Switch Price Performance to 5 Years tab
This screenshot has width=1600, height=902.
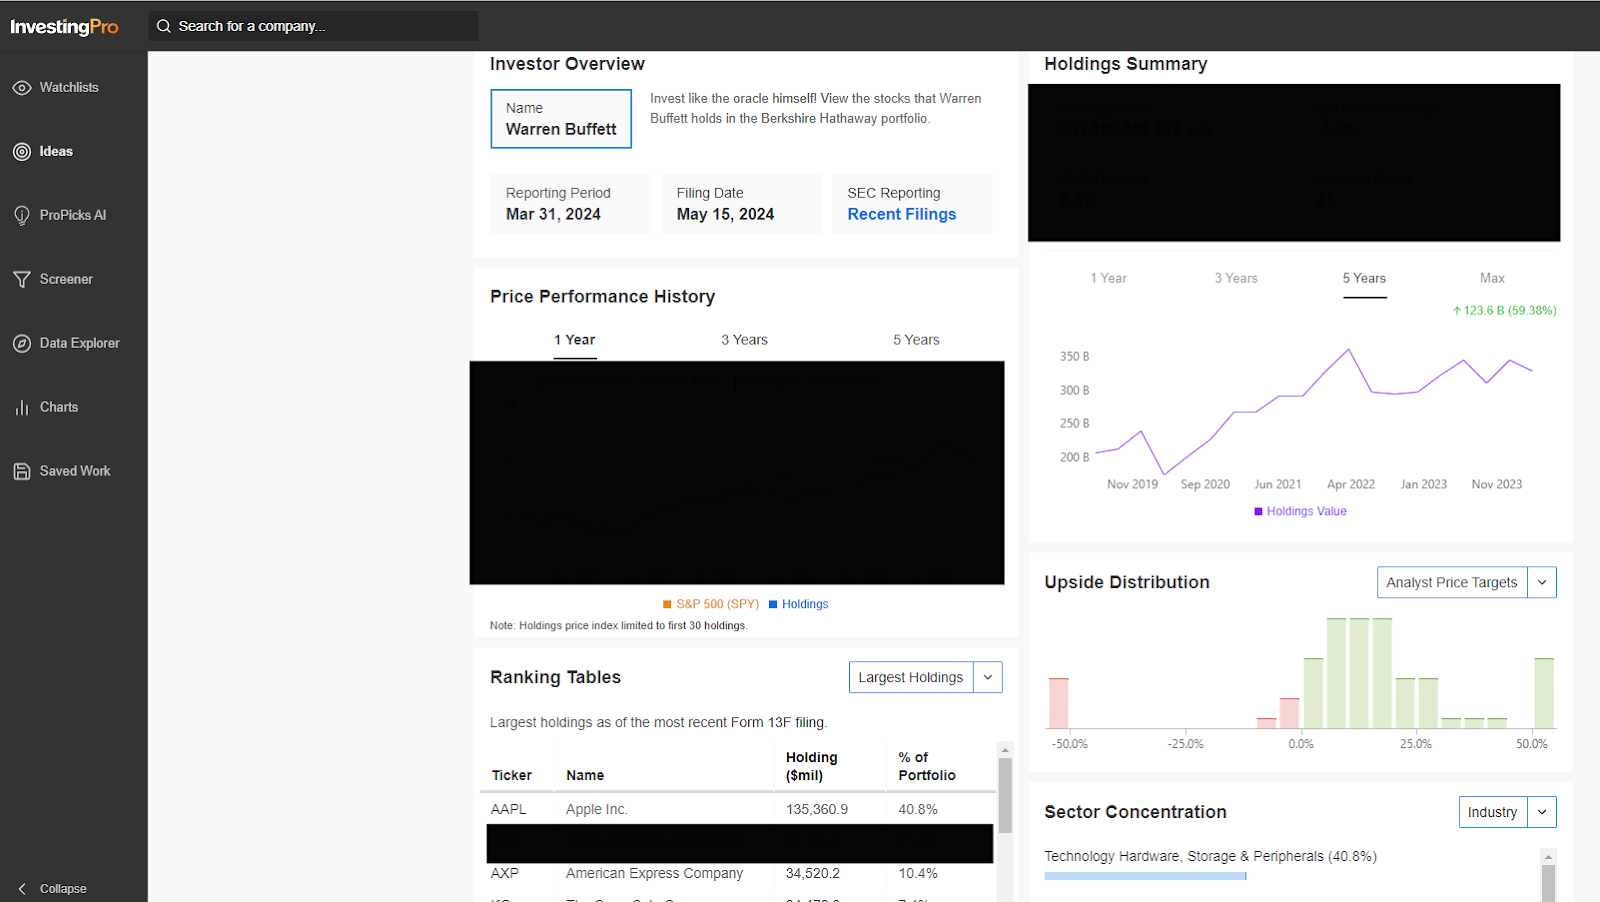916,340
